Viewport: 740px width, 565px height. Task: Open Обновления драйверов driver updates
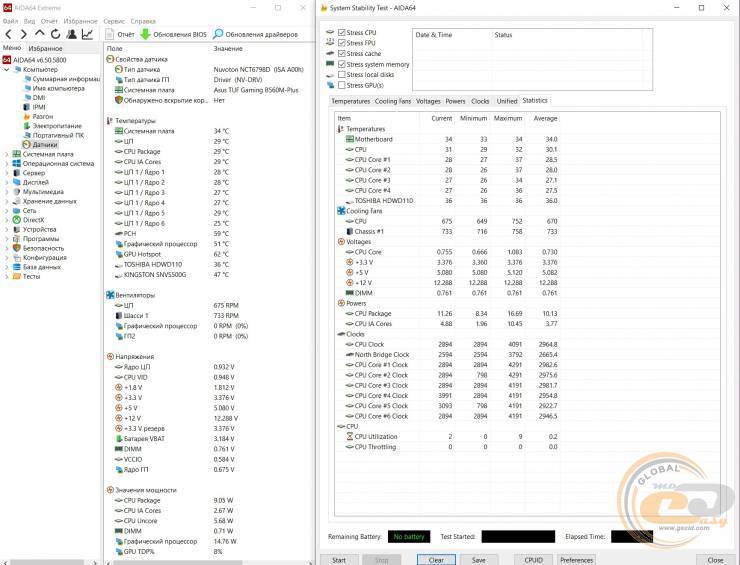tap(255, 34)
